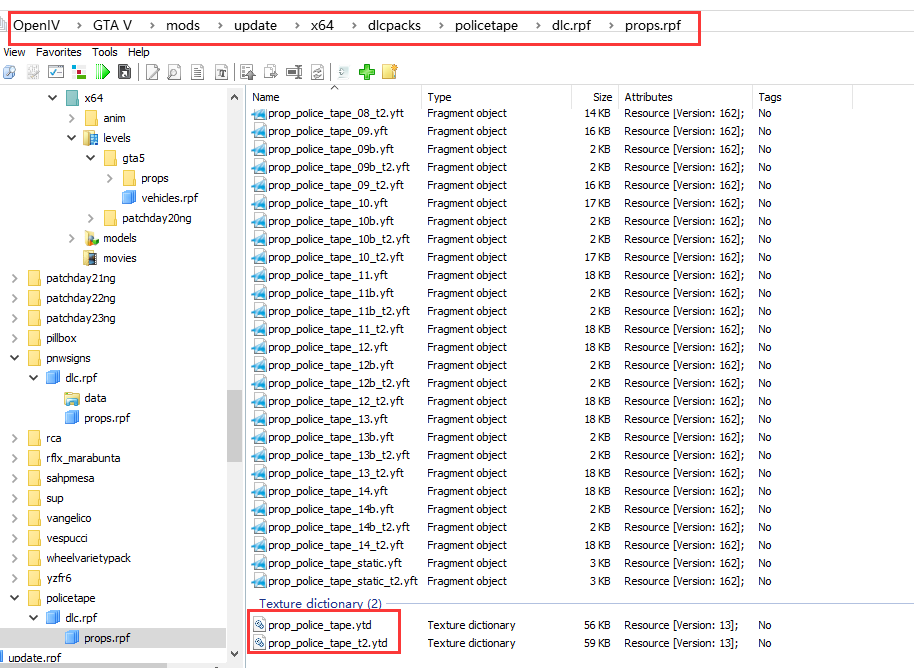Click the green plus add icon
914x668 pixels.
click(367, 72)
